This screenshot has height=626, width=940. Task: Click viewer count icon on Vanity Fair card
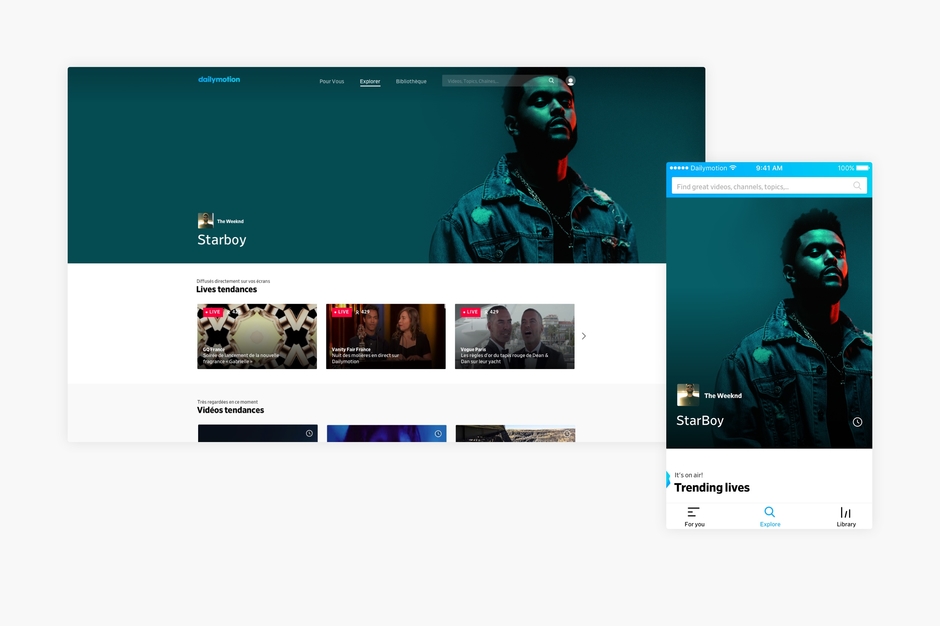[357, 312]
